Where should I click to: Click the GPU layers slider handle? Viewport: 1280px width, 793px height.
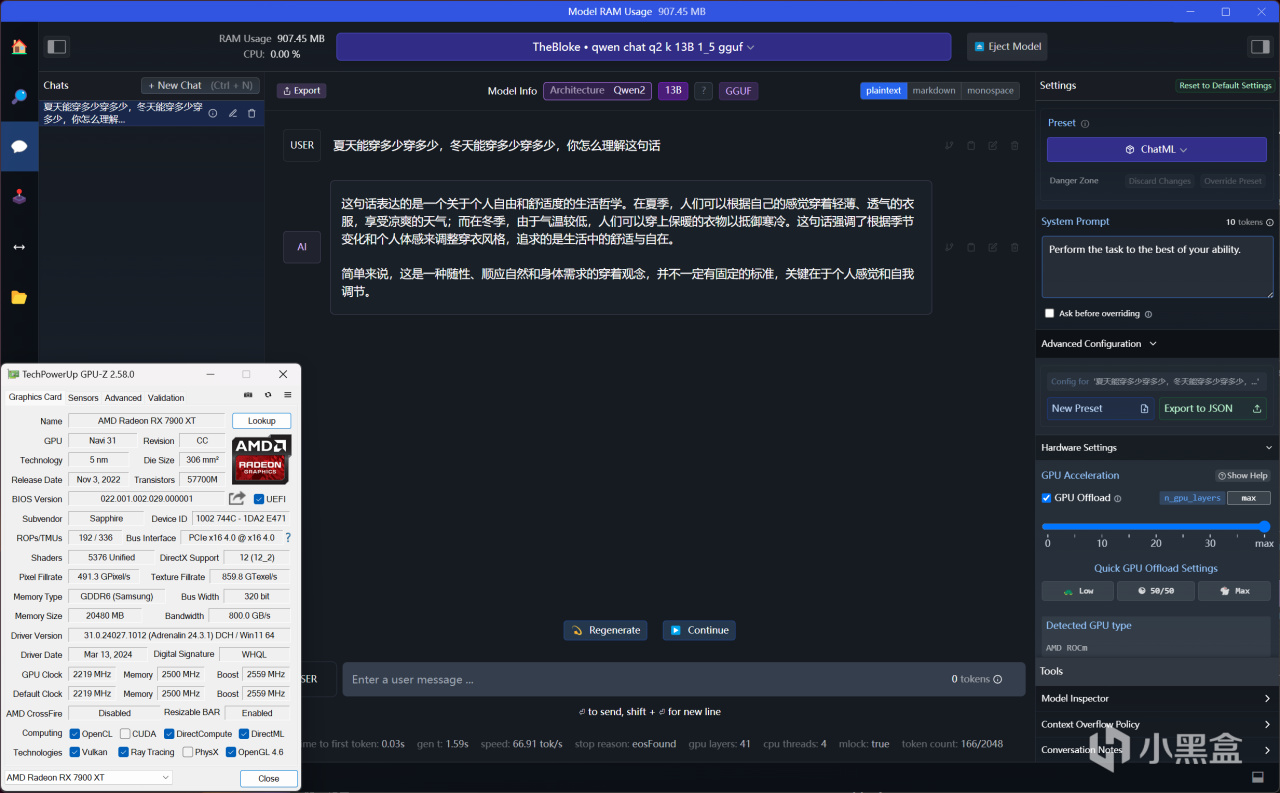tap(1264, 527)
